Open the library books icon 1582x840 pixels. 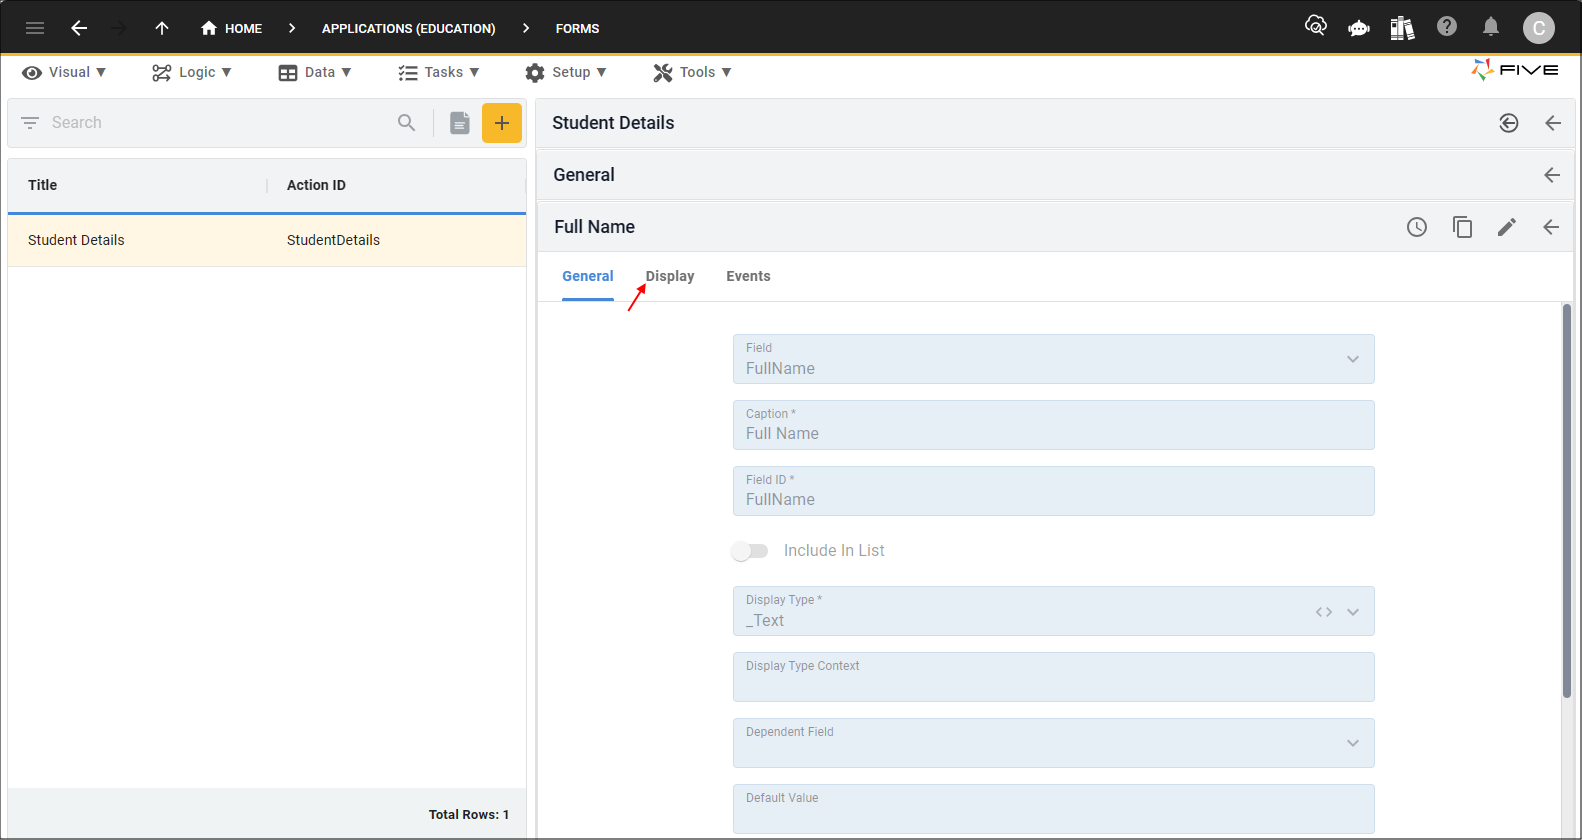(x=1402, y=28)
